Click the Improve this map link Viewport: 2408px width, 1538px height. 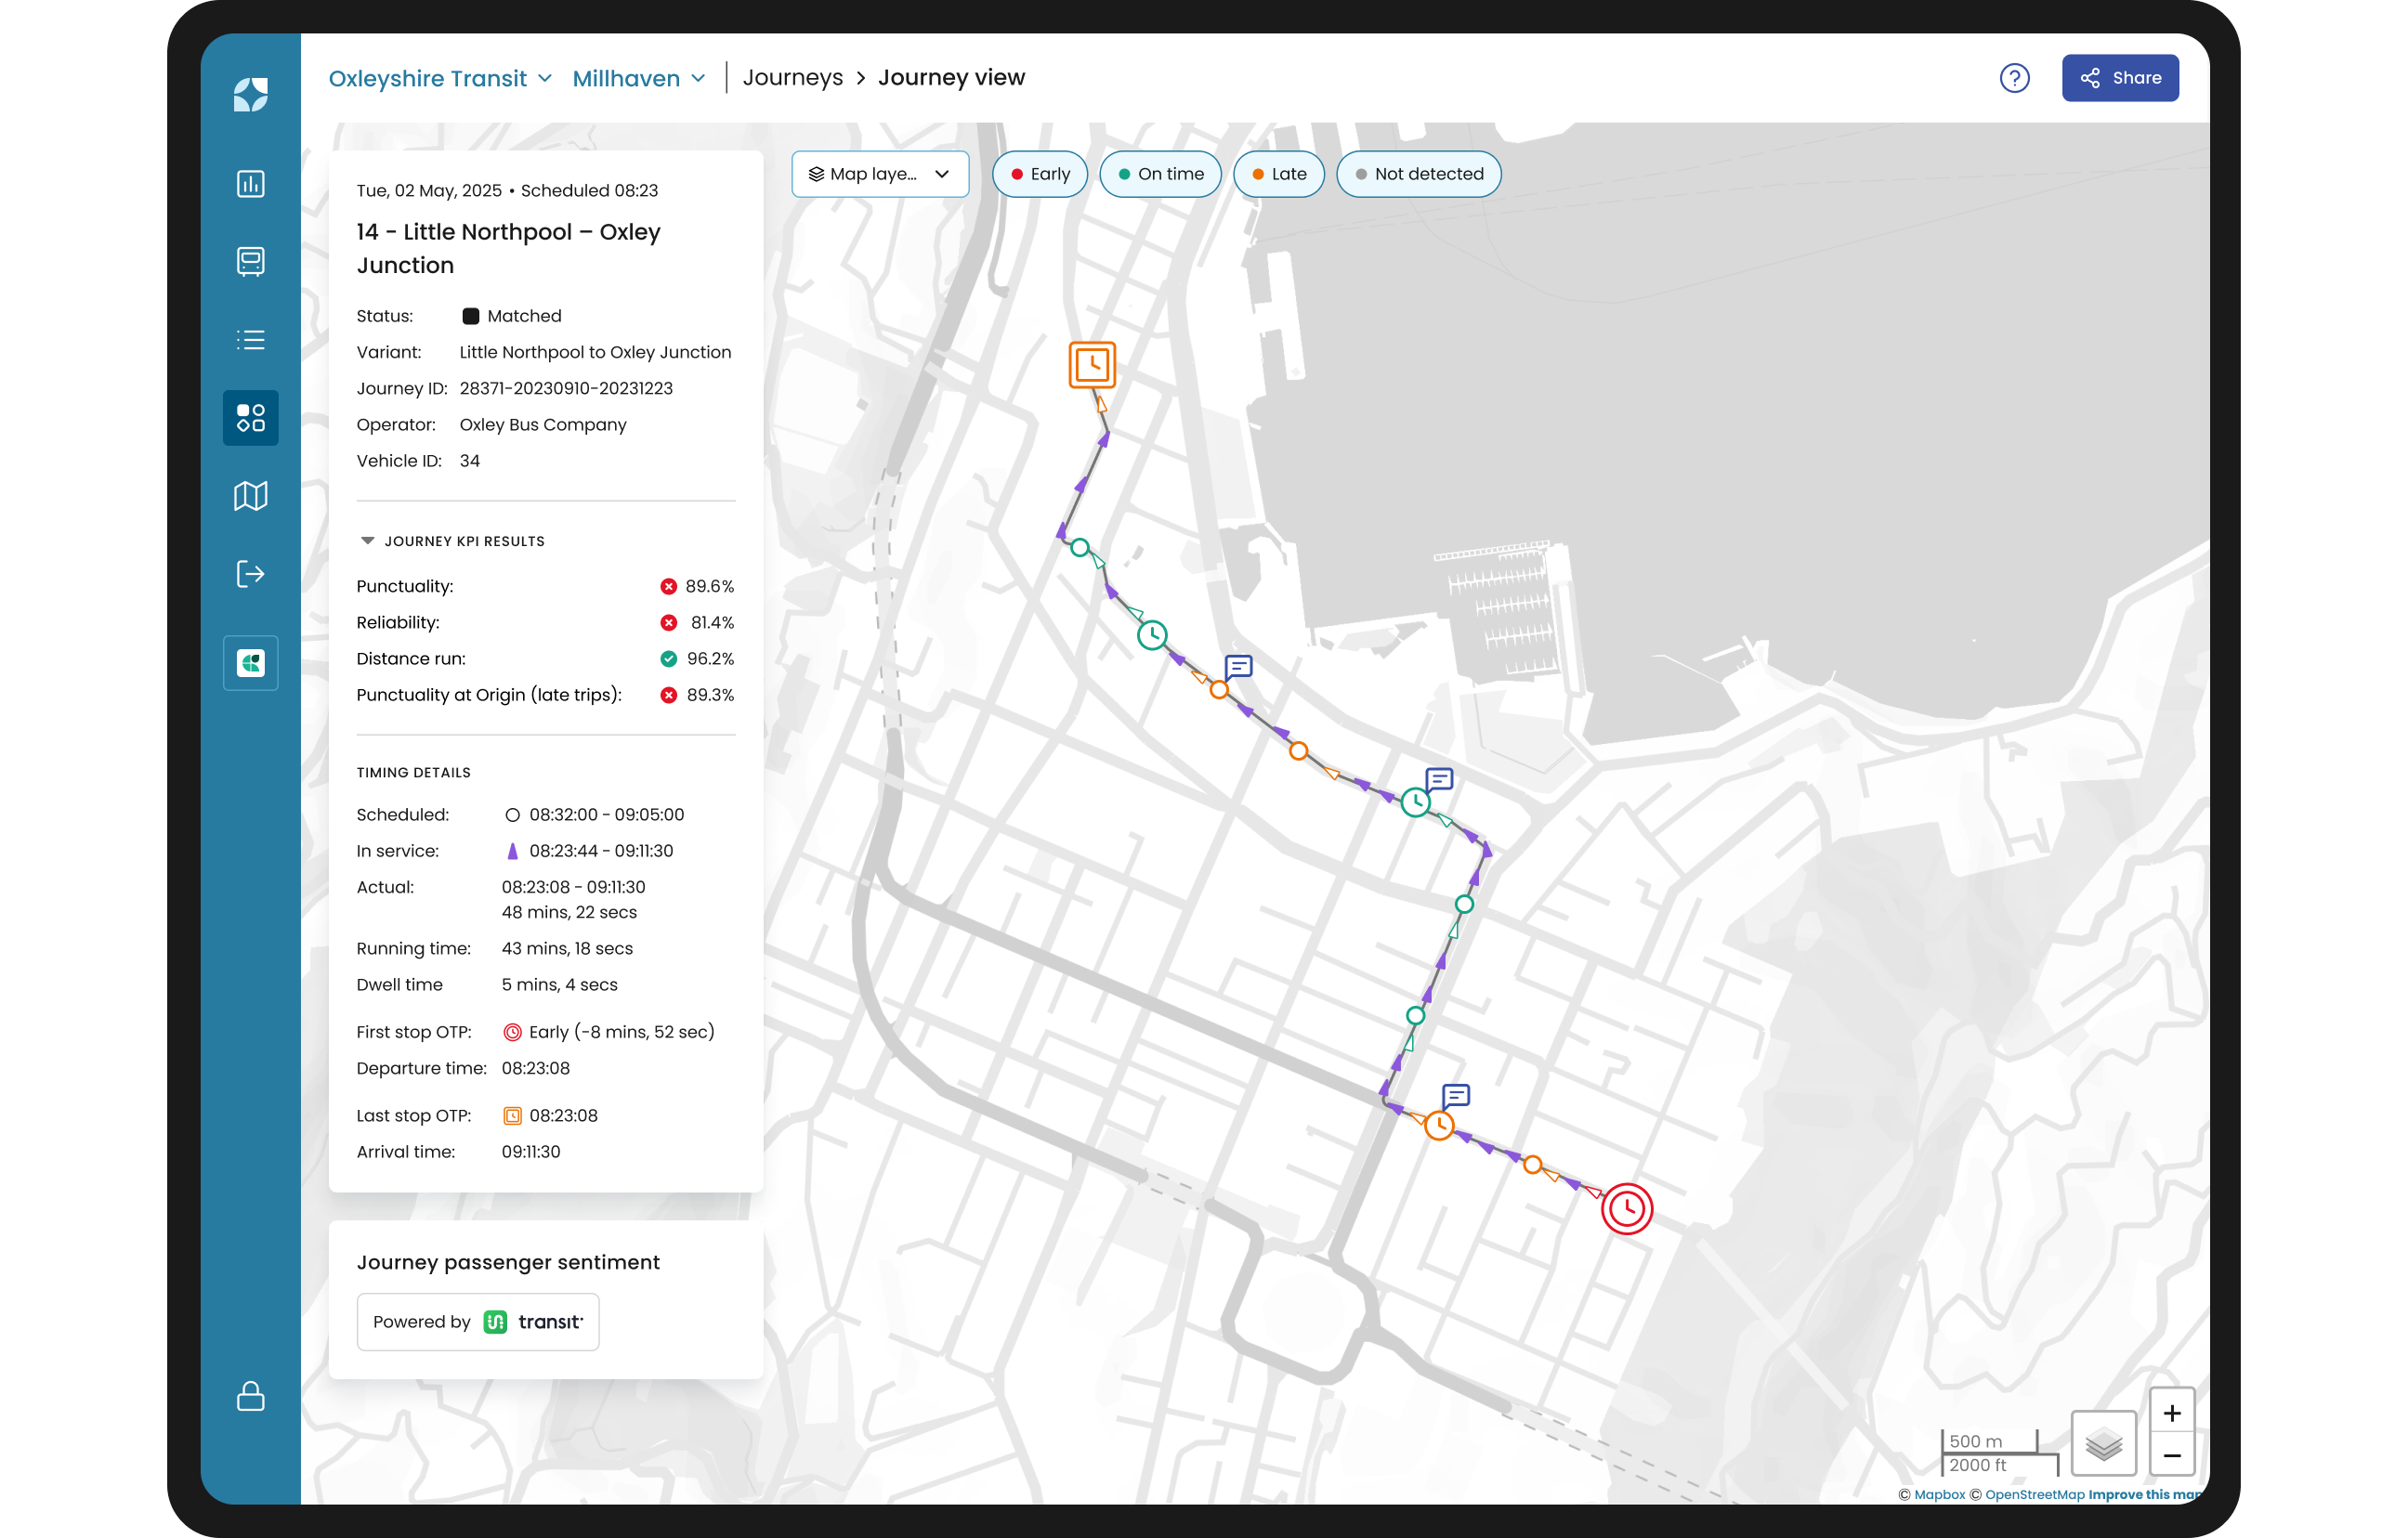click(2145, 1494)
